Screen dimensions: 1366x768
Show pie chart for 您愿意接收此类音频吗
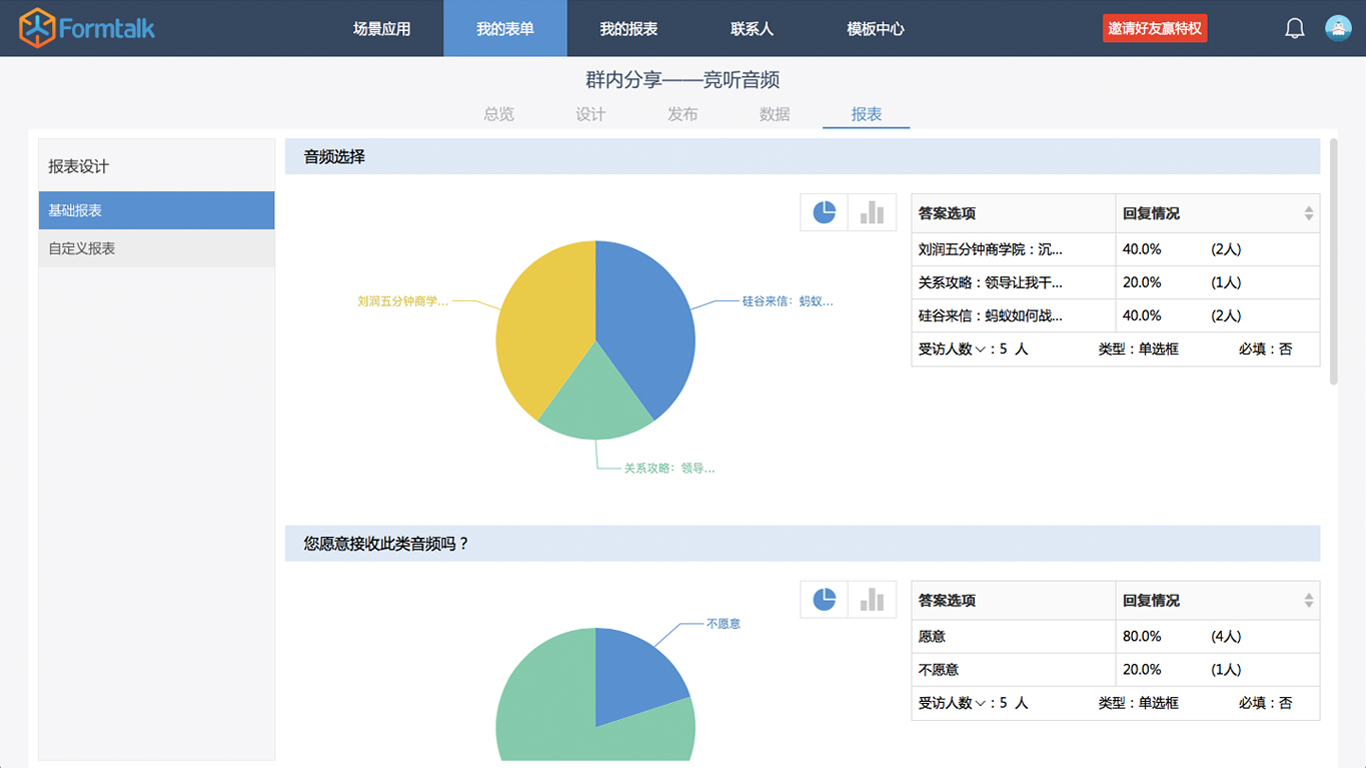[x=824, y=599]
